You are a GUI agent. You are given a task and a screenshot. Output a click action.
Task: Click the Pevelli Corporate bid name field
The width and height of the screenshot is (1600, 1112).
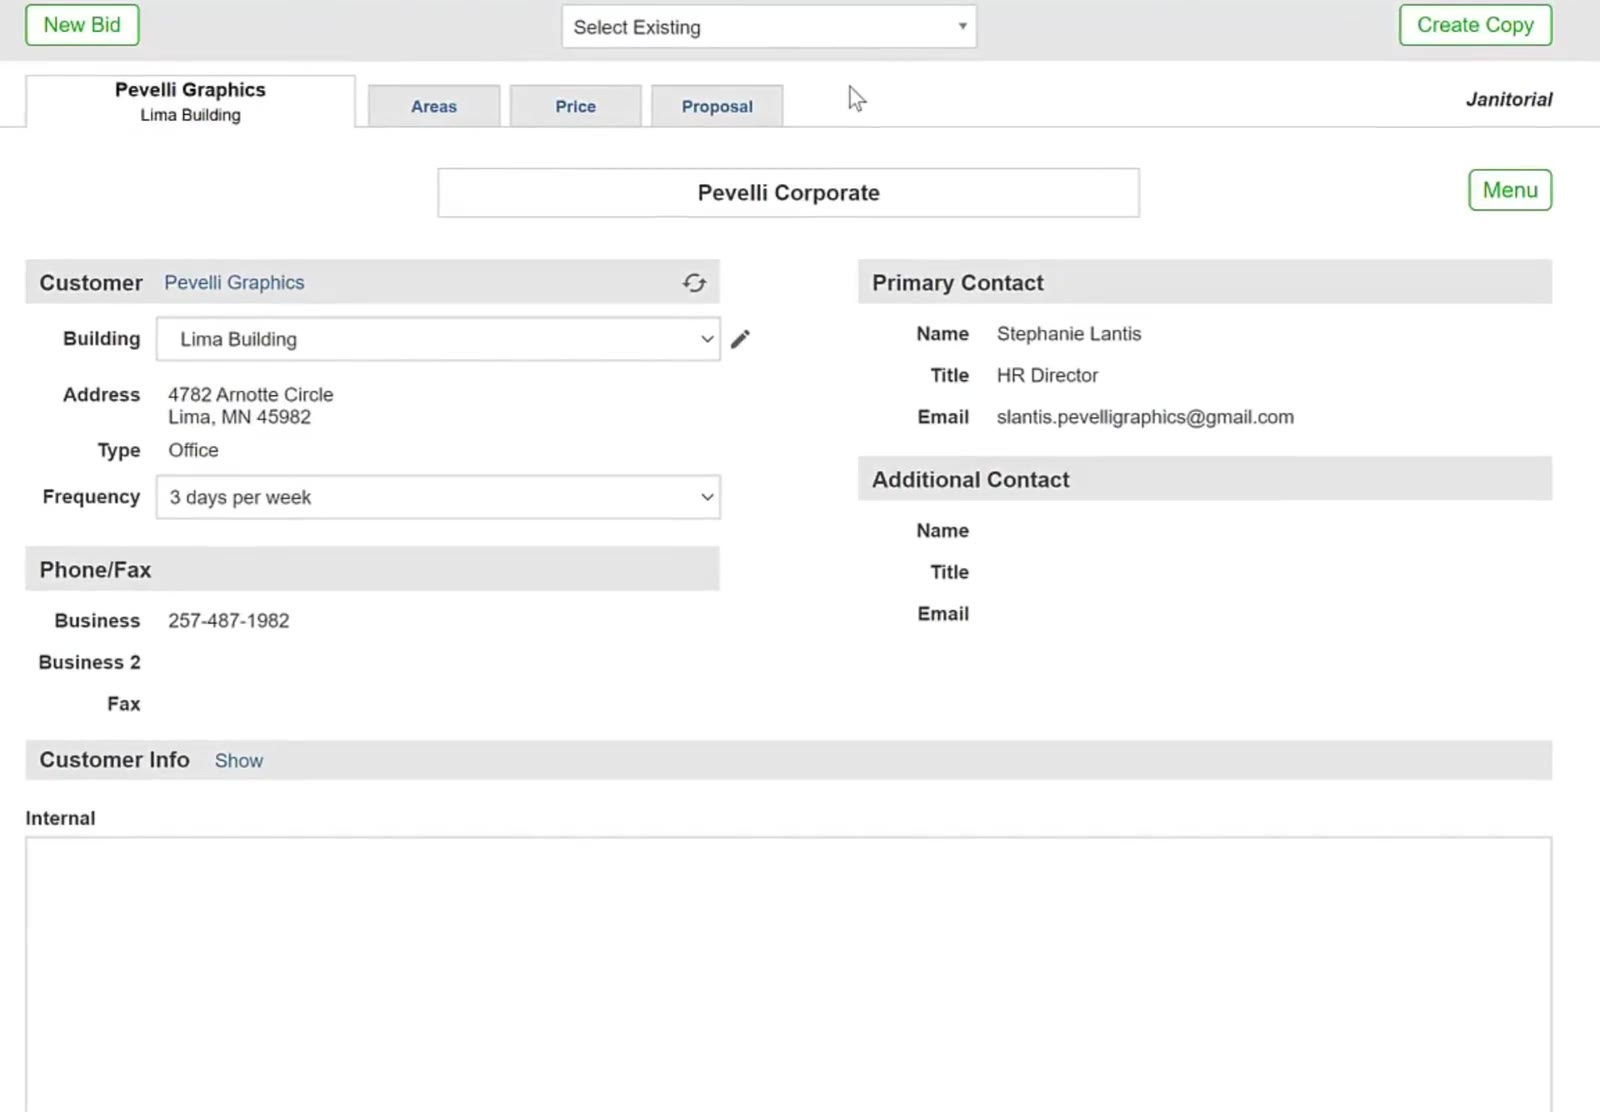(x=788, y=193)
